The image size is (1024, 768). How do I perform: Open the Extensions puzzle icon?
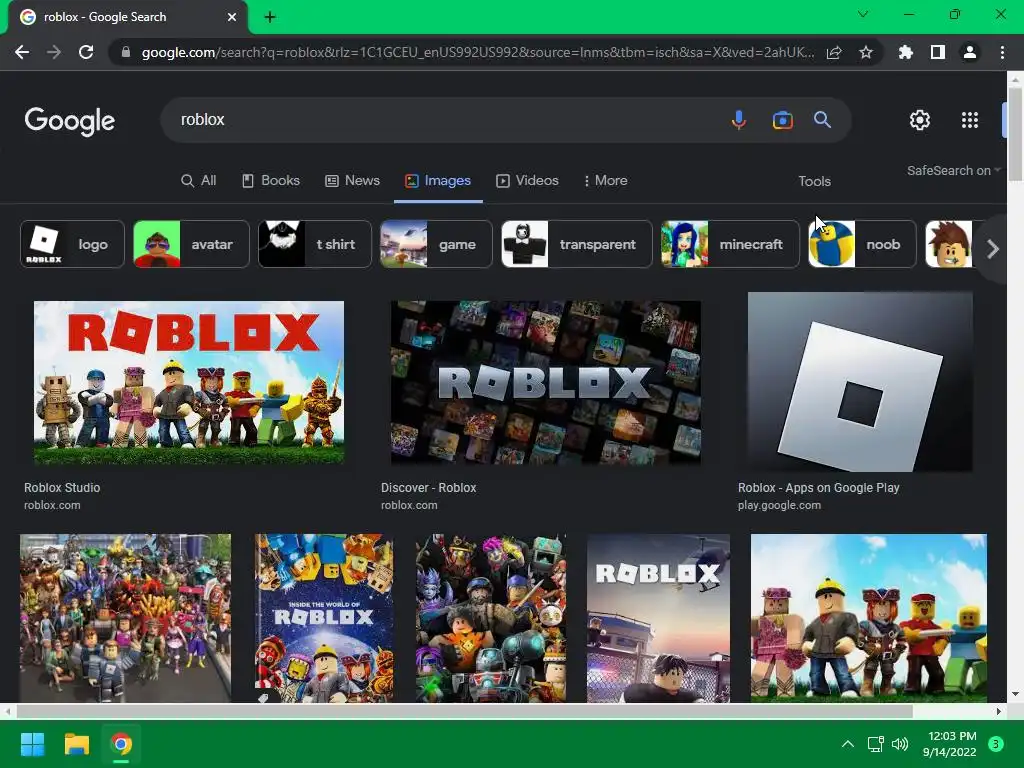pos(906,52)
